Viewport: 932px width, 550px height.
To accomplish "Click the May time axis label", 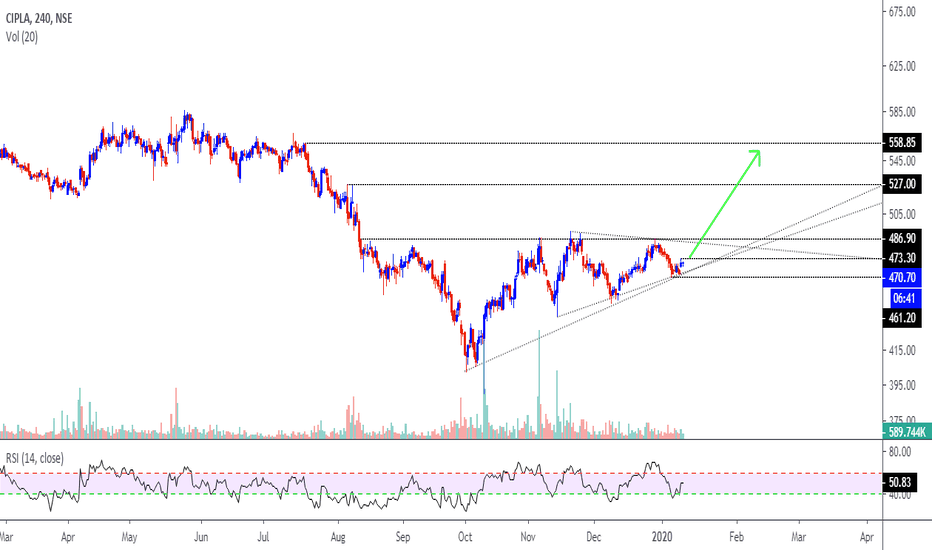I will pyautogui.click(x=129, y=537).
